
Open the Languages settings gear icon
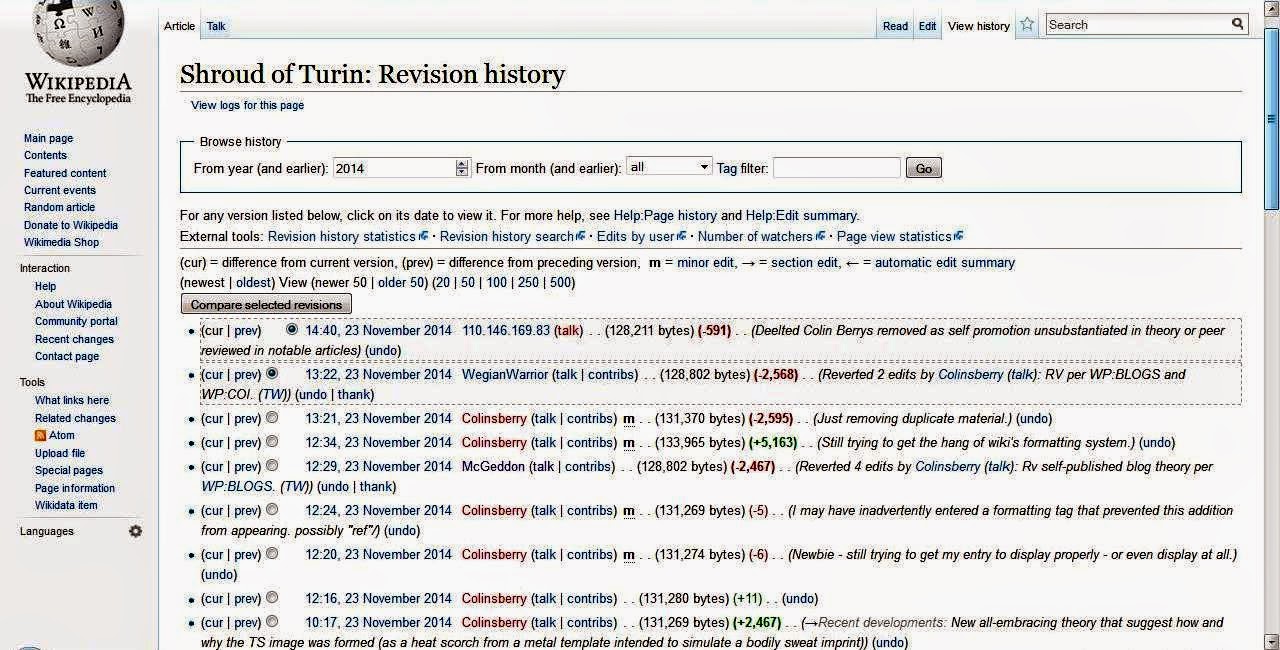pos(135,531)
